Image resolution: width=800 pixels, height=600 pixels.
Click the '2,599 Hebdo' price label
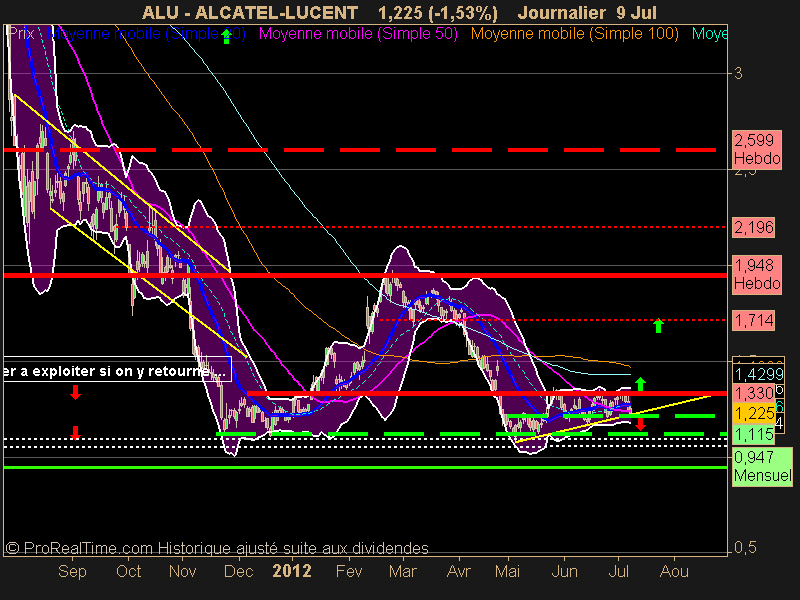(757, 149)
